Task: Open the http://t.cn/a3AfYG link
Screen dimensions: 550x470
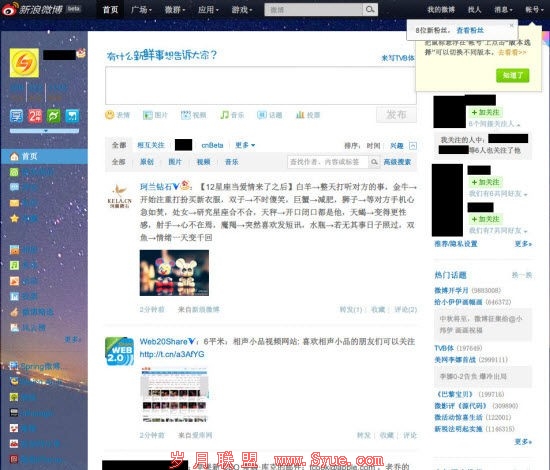Action: point(172,354)
